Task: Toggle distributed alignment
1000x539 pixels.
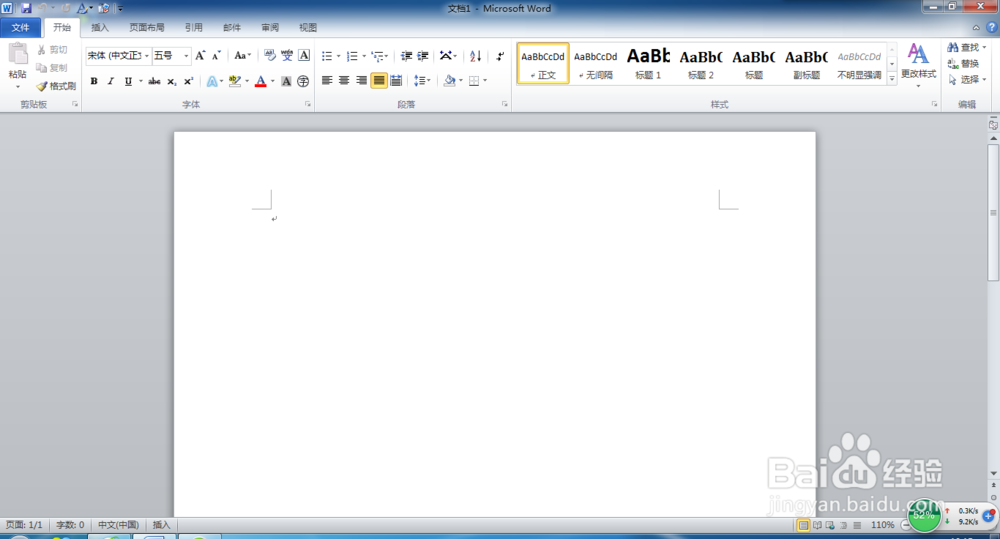Action: (x=396, y=80)
